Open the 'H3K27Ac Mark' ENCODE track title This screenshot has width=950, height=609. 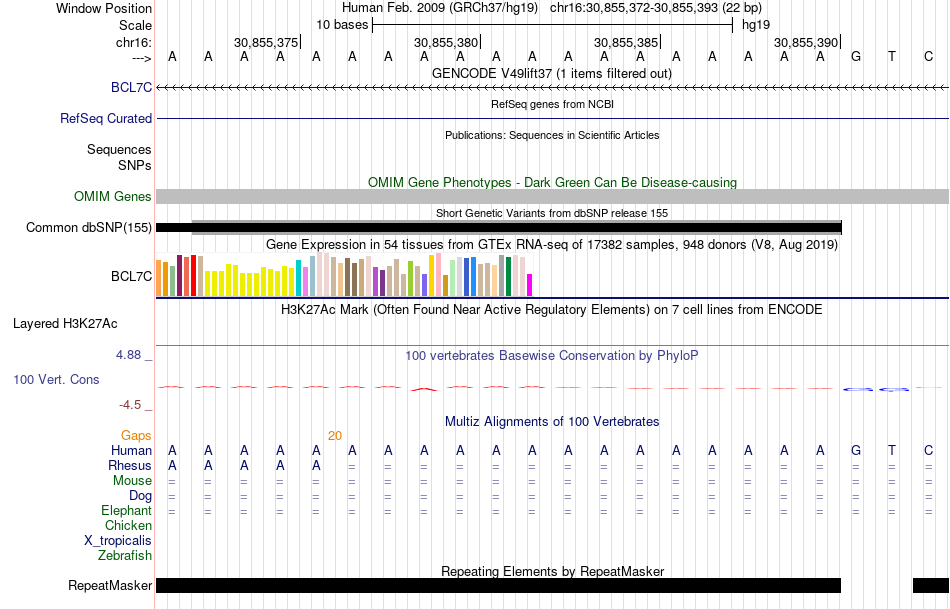[551, 310]
